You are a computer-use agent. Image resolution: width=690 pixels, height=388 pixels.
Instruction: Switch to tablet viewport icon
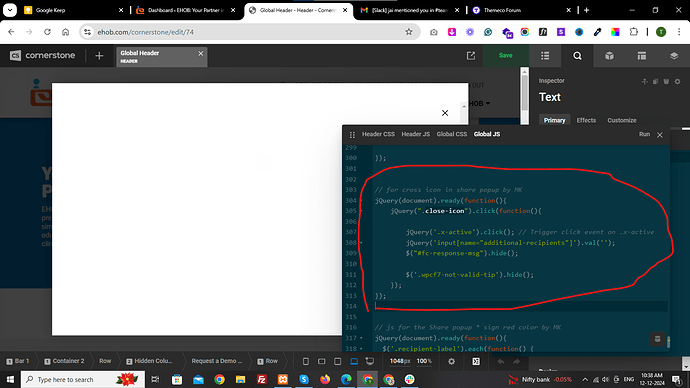click(338, 361)
